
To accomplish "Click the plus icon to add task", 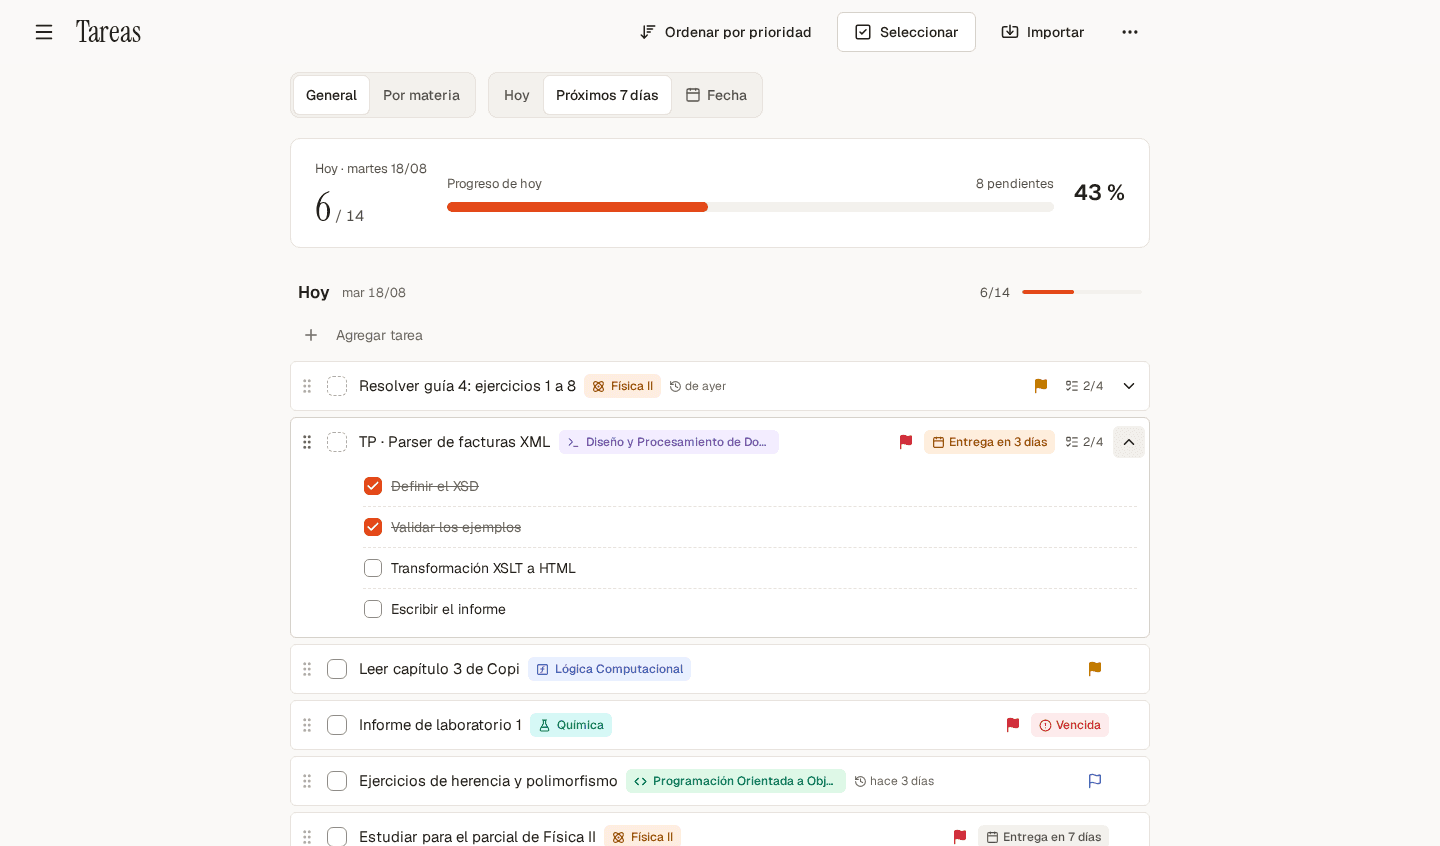I will point(311,335).
